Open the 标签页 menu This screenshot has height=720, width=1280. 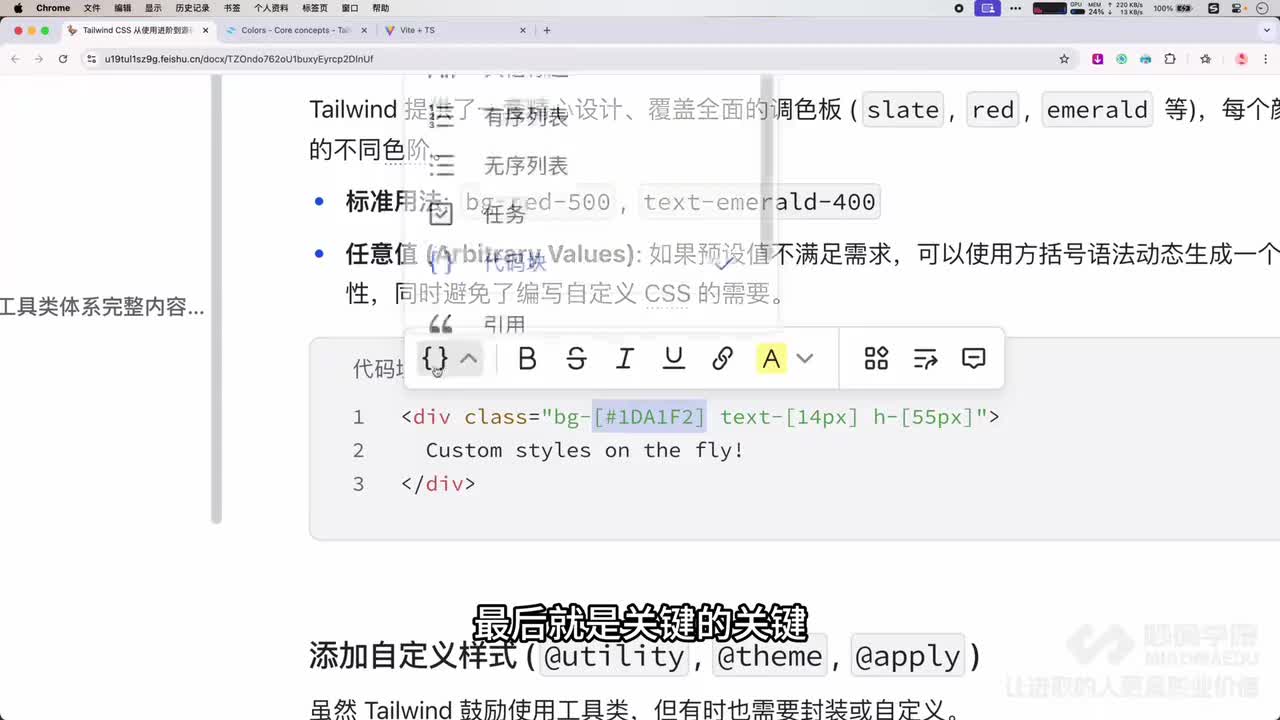click(315, 8)
